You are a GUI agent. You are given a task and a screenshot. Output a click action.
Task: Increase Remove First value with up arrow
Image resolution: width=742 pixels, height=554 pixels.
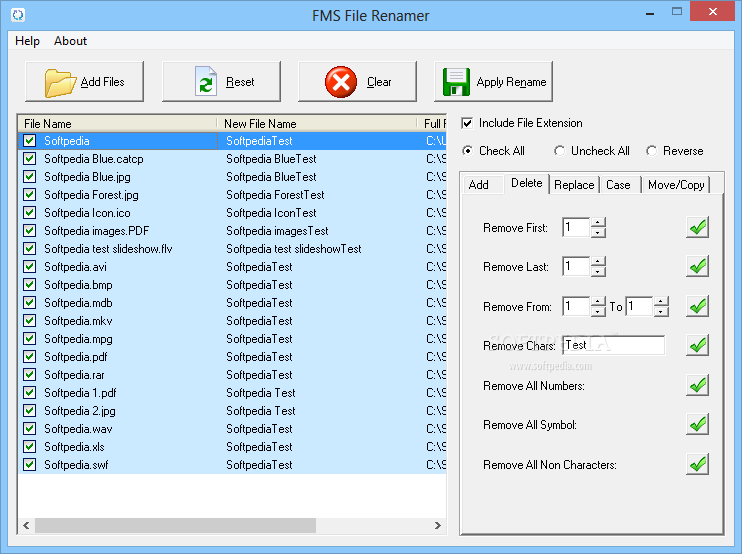598,222
